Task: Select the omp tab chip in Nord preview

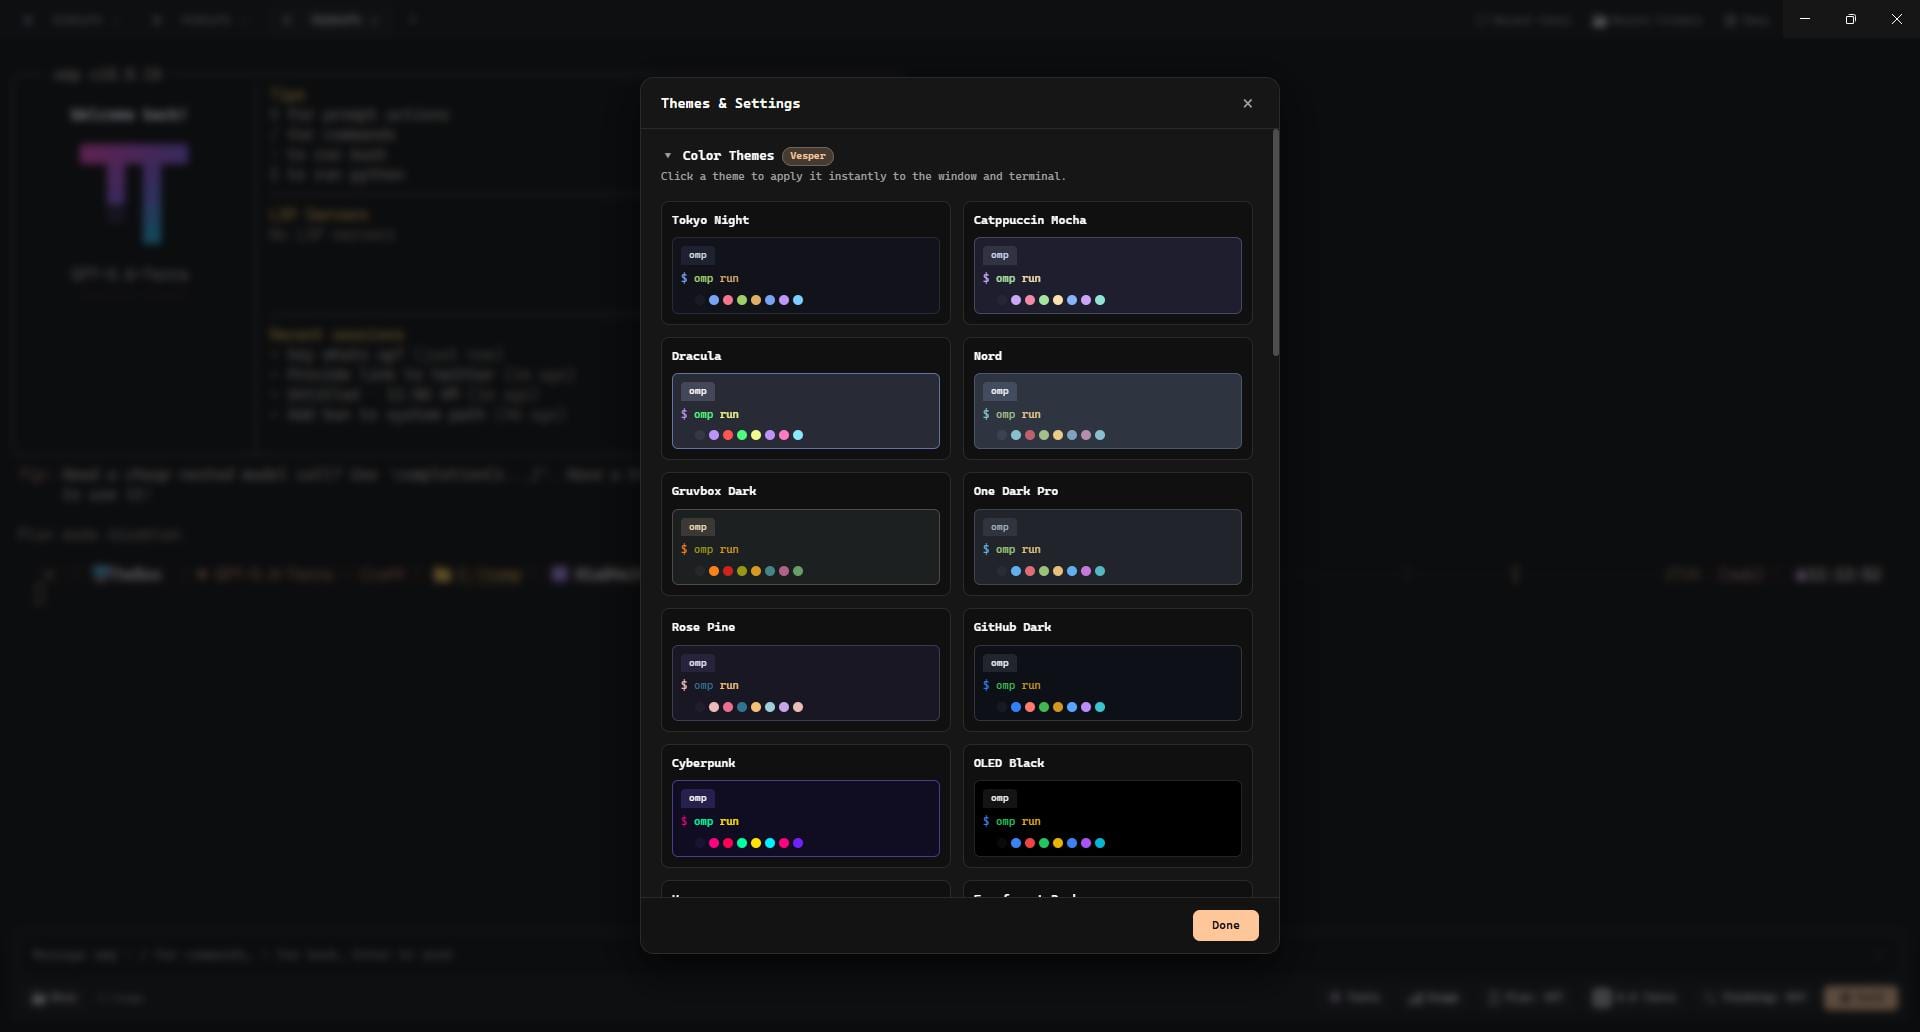Action: point(1000,391)
